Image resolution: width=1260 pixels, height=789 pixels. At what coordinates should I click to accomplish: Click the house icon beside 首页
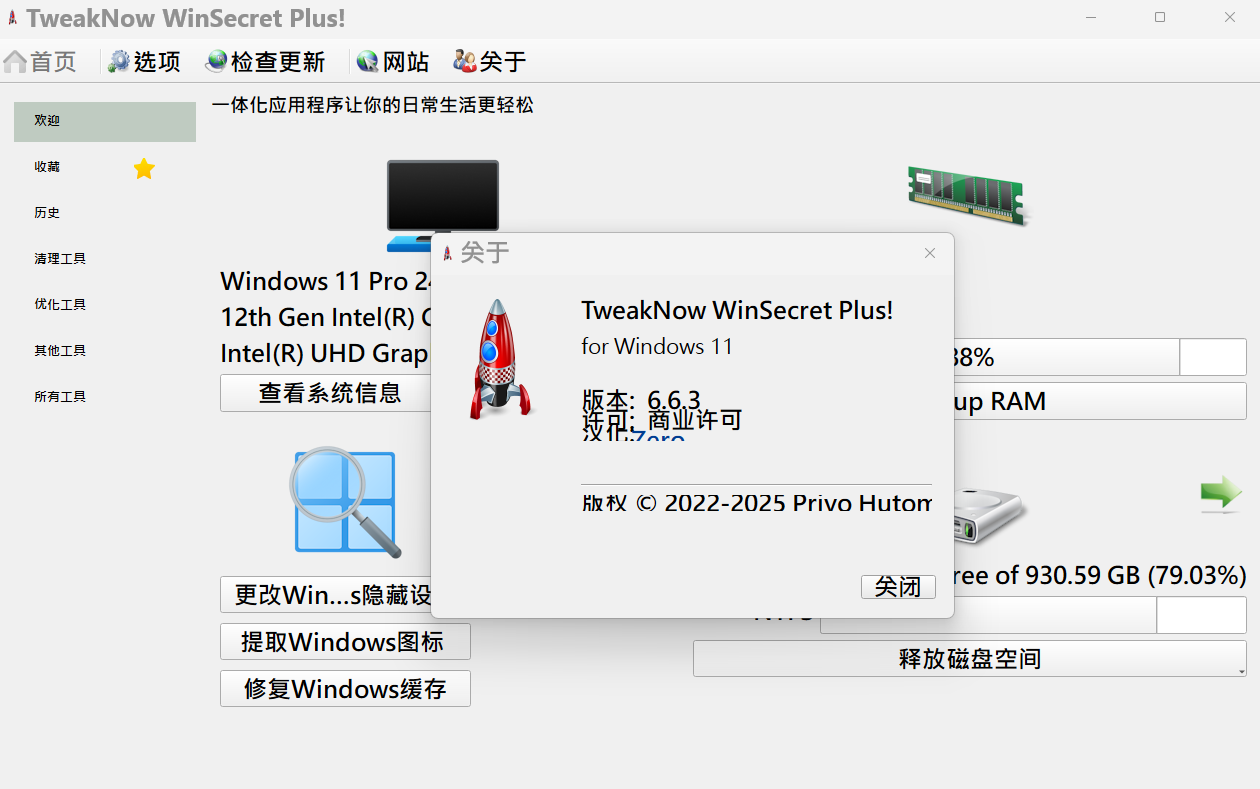point(15,62)
